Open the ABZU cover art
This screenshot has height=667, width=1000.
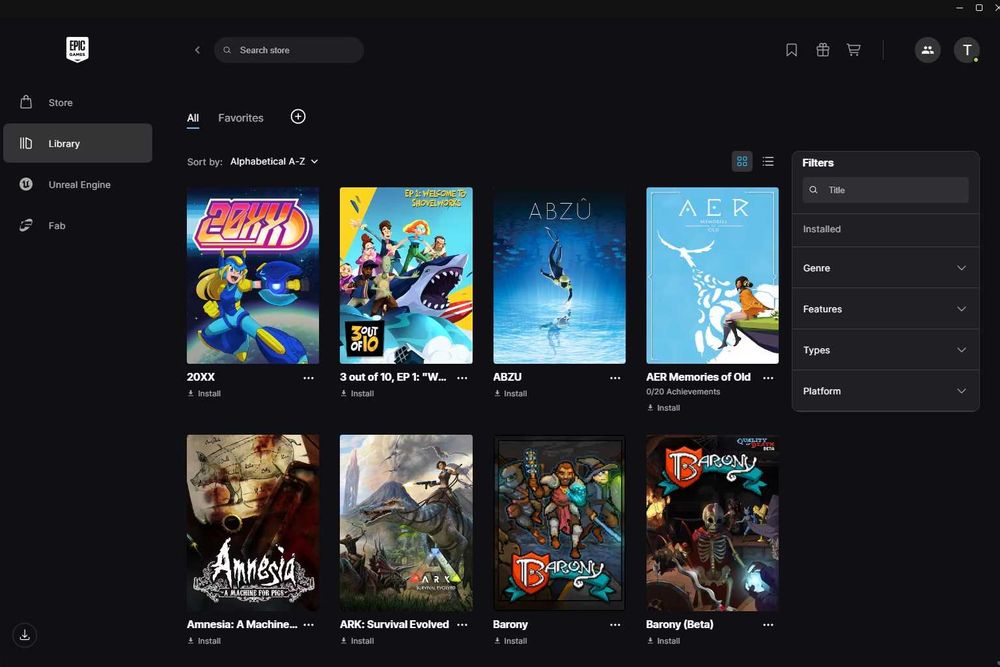click(x=559, y=275)
